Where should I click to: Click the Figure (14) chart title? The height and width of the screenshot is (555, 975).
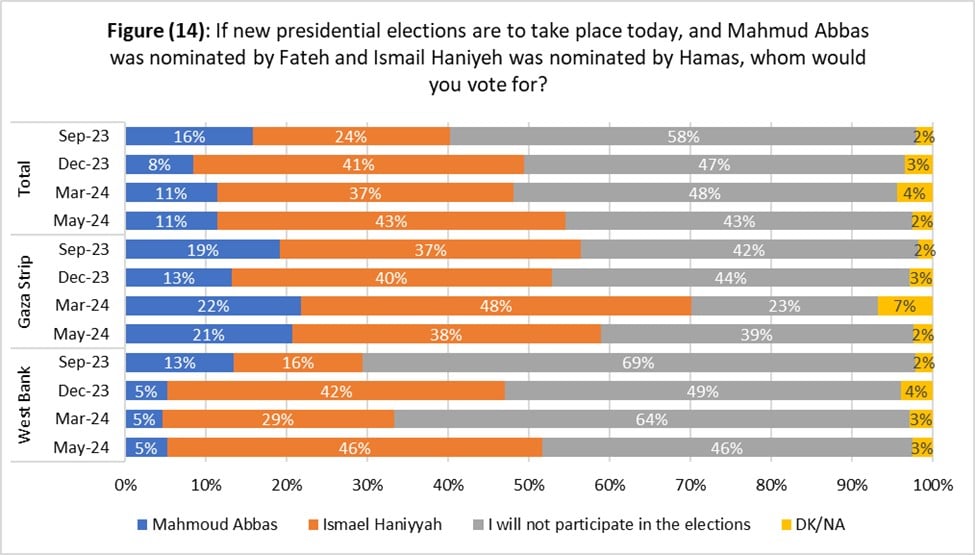point(488,57)
